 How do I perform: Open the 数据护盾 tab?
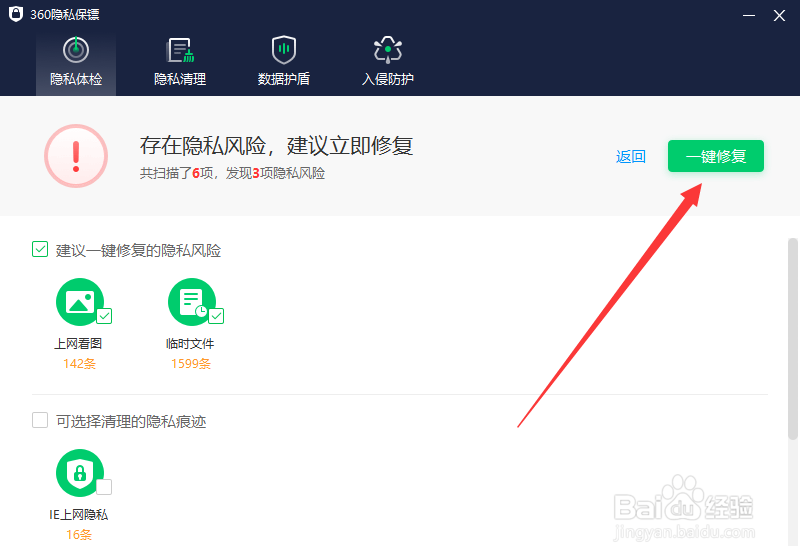284,63
